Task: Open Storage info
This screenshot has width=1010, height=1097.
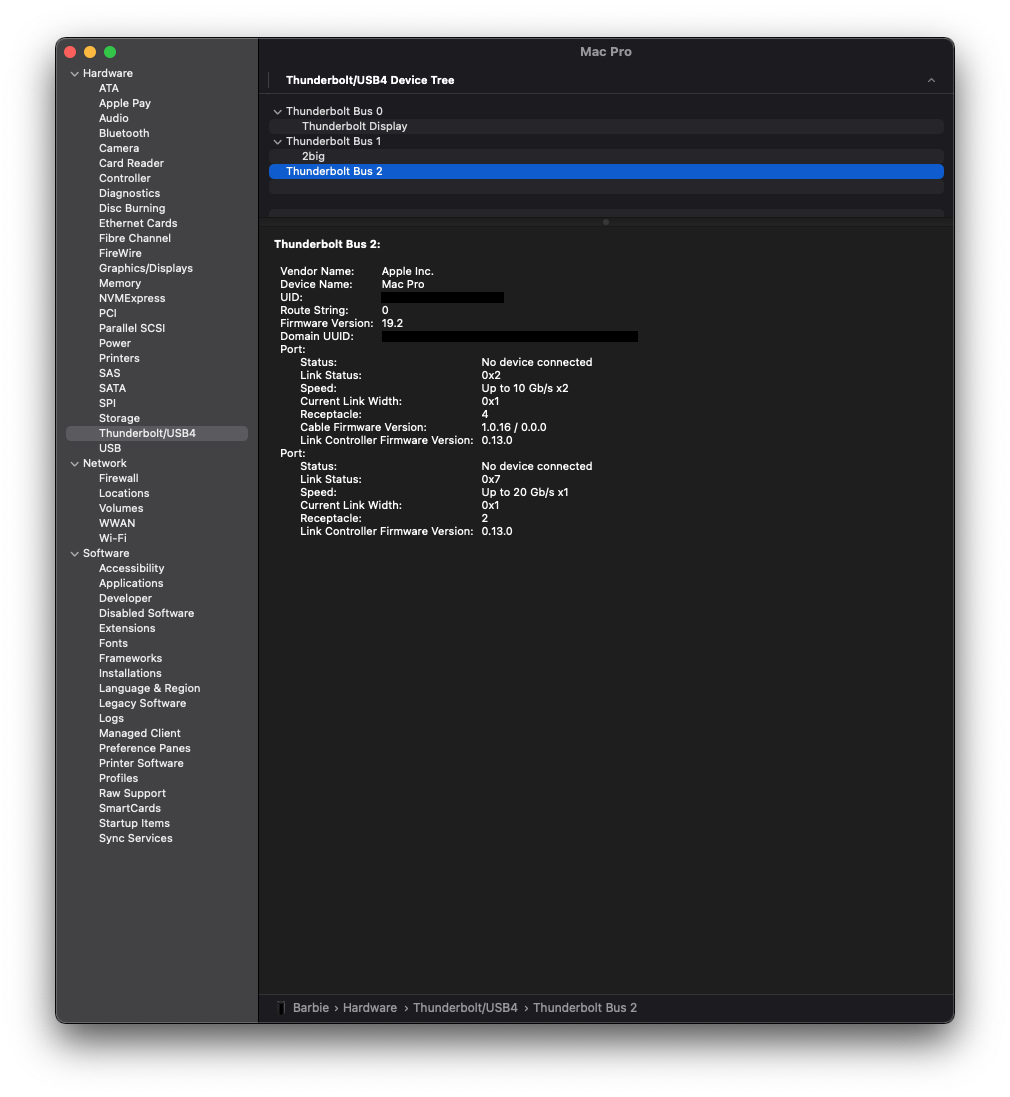Action: coord(119,418)
